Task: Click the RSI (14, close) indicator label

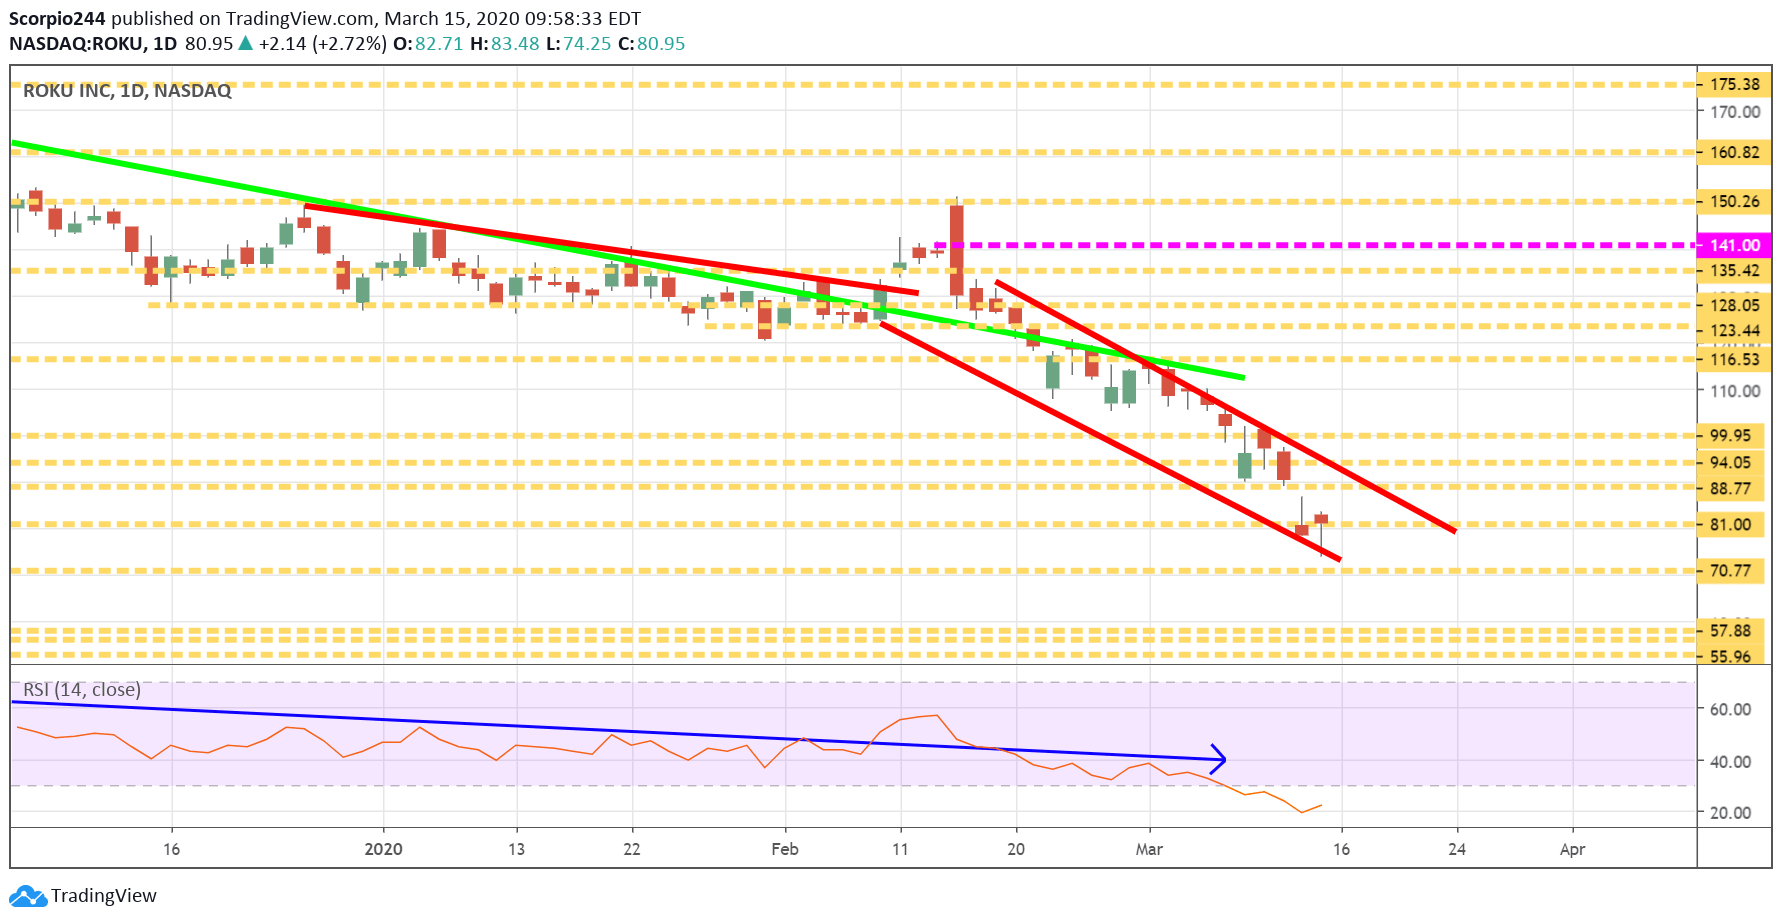Action: tap(82, 690)
